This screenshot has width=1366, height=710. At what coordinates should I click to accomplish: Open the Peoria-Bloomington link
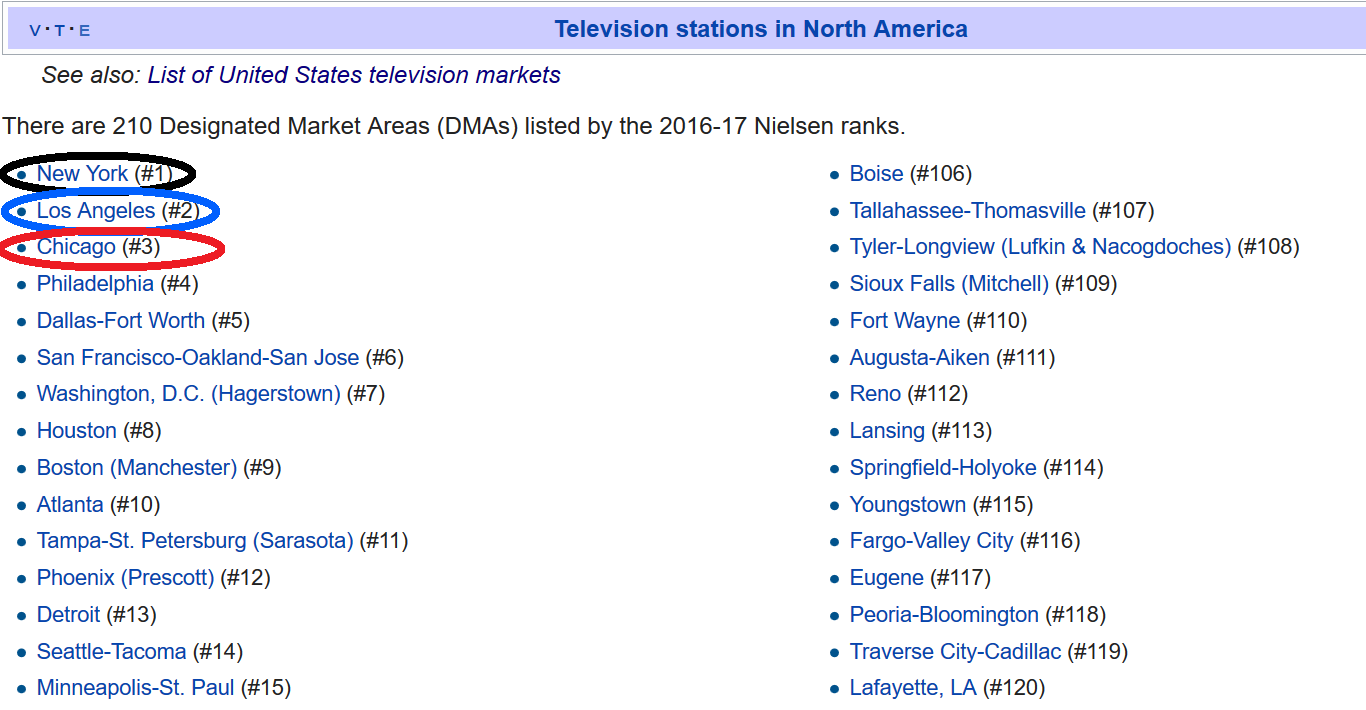pos(945,614)
